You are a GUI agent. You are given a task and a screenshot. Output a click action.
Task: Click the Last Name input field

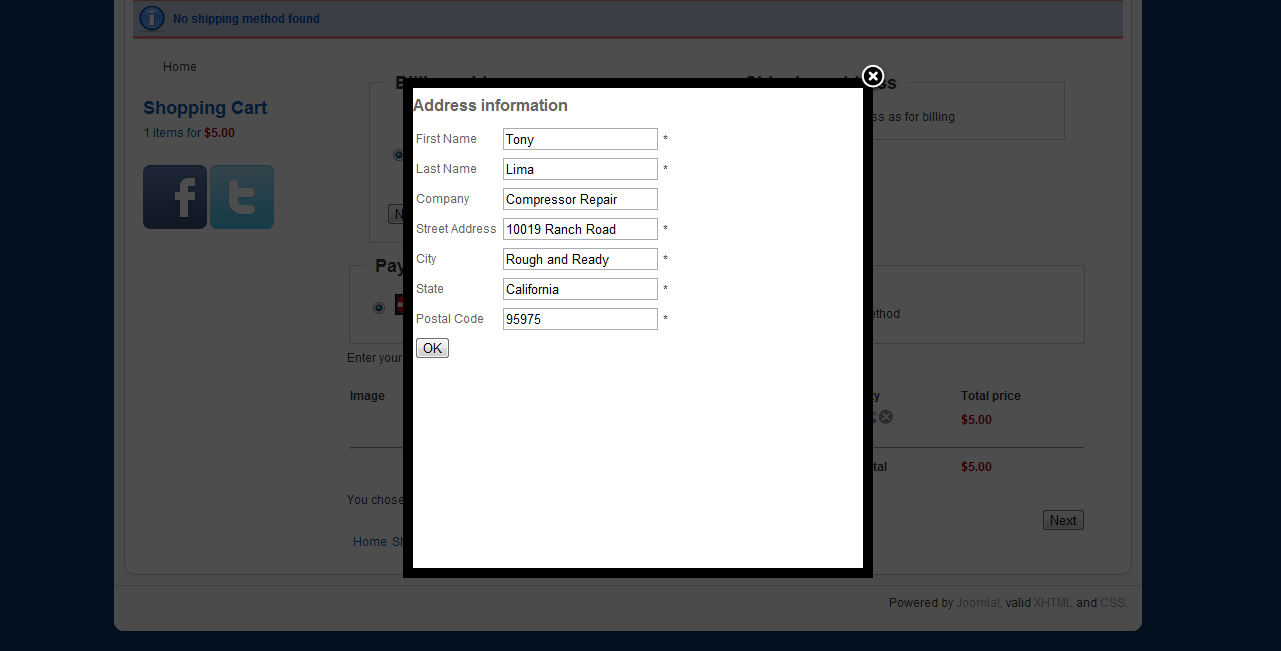tap(580, 169)
